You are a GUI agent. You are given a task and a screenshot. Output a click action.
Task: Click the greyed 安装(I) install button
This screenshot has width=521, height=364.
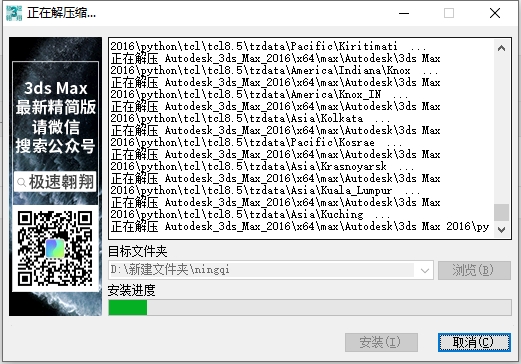point(381,342)
